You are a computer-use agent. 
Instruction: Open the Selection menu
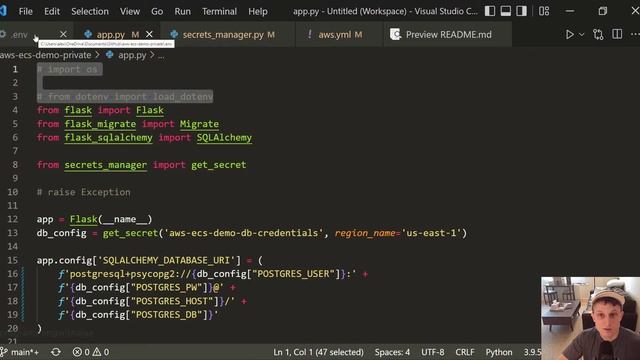[90, 11]
